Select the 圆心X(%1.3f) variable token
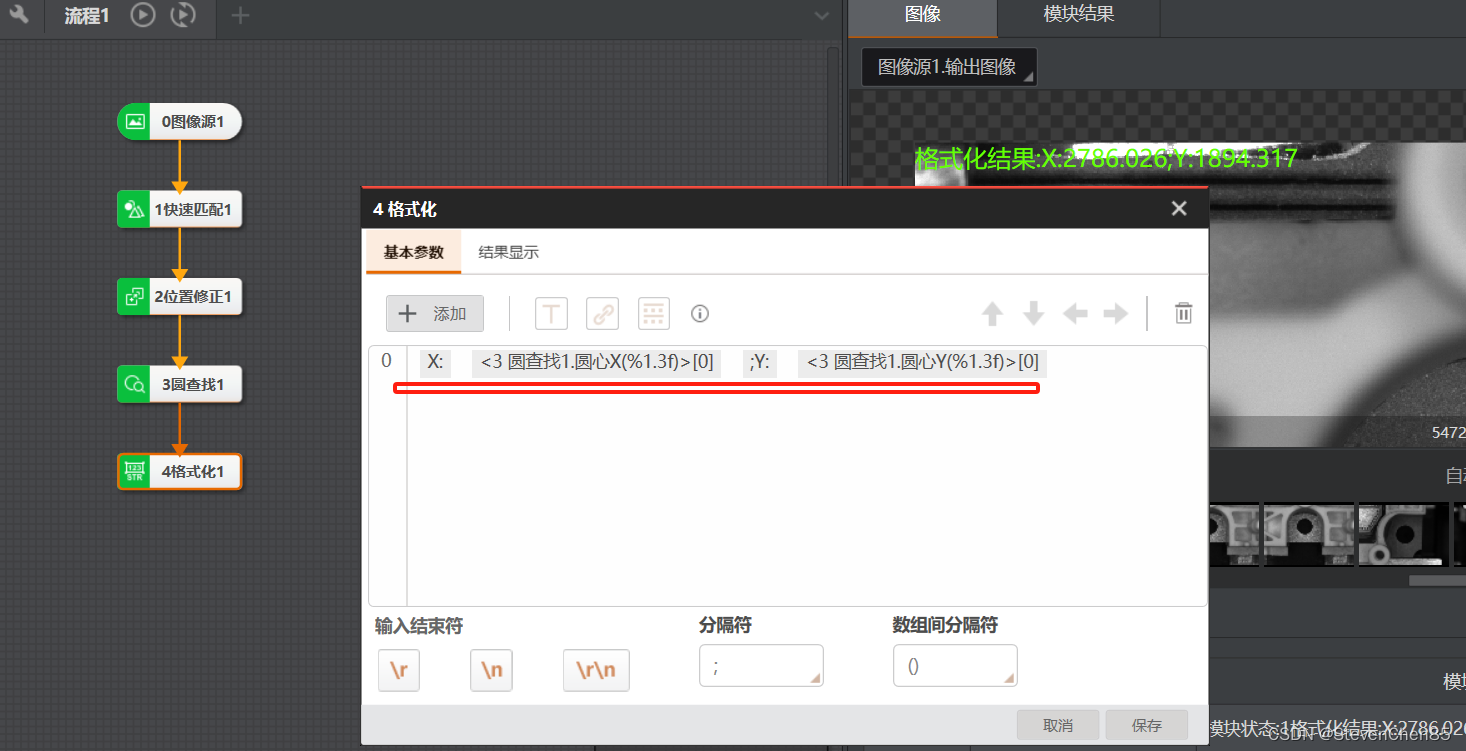The height and width of the screenshot is (751, 1466). [x=597, y=362]
